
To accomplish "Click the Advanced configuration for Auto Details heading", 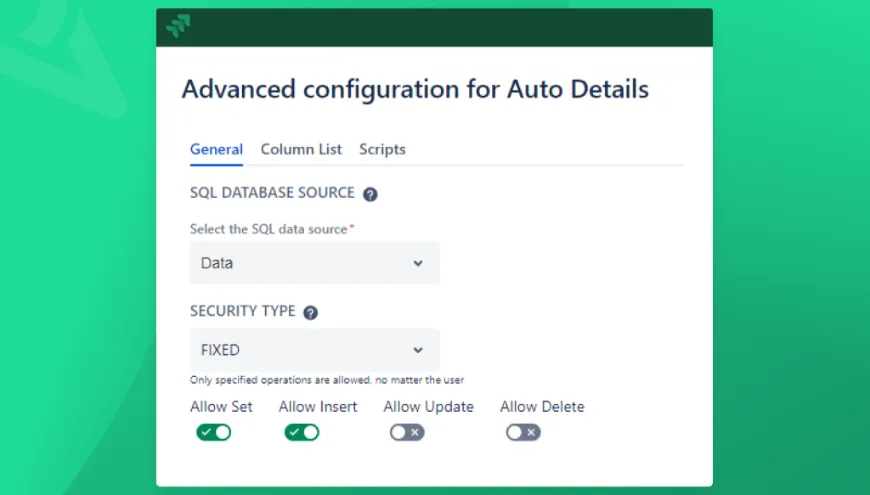I will (415, 89).
